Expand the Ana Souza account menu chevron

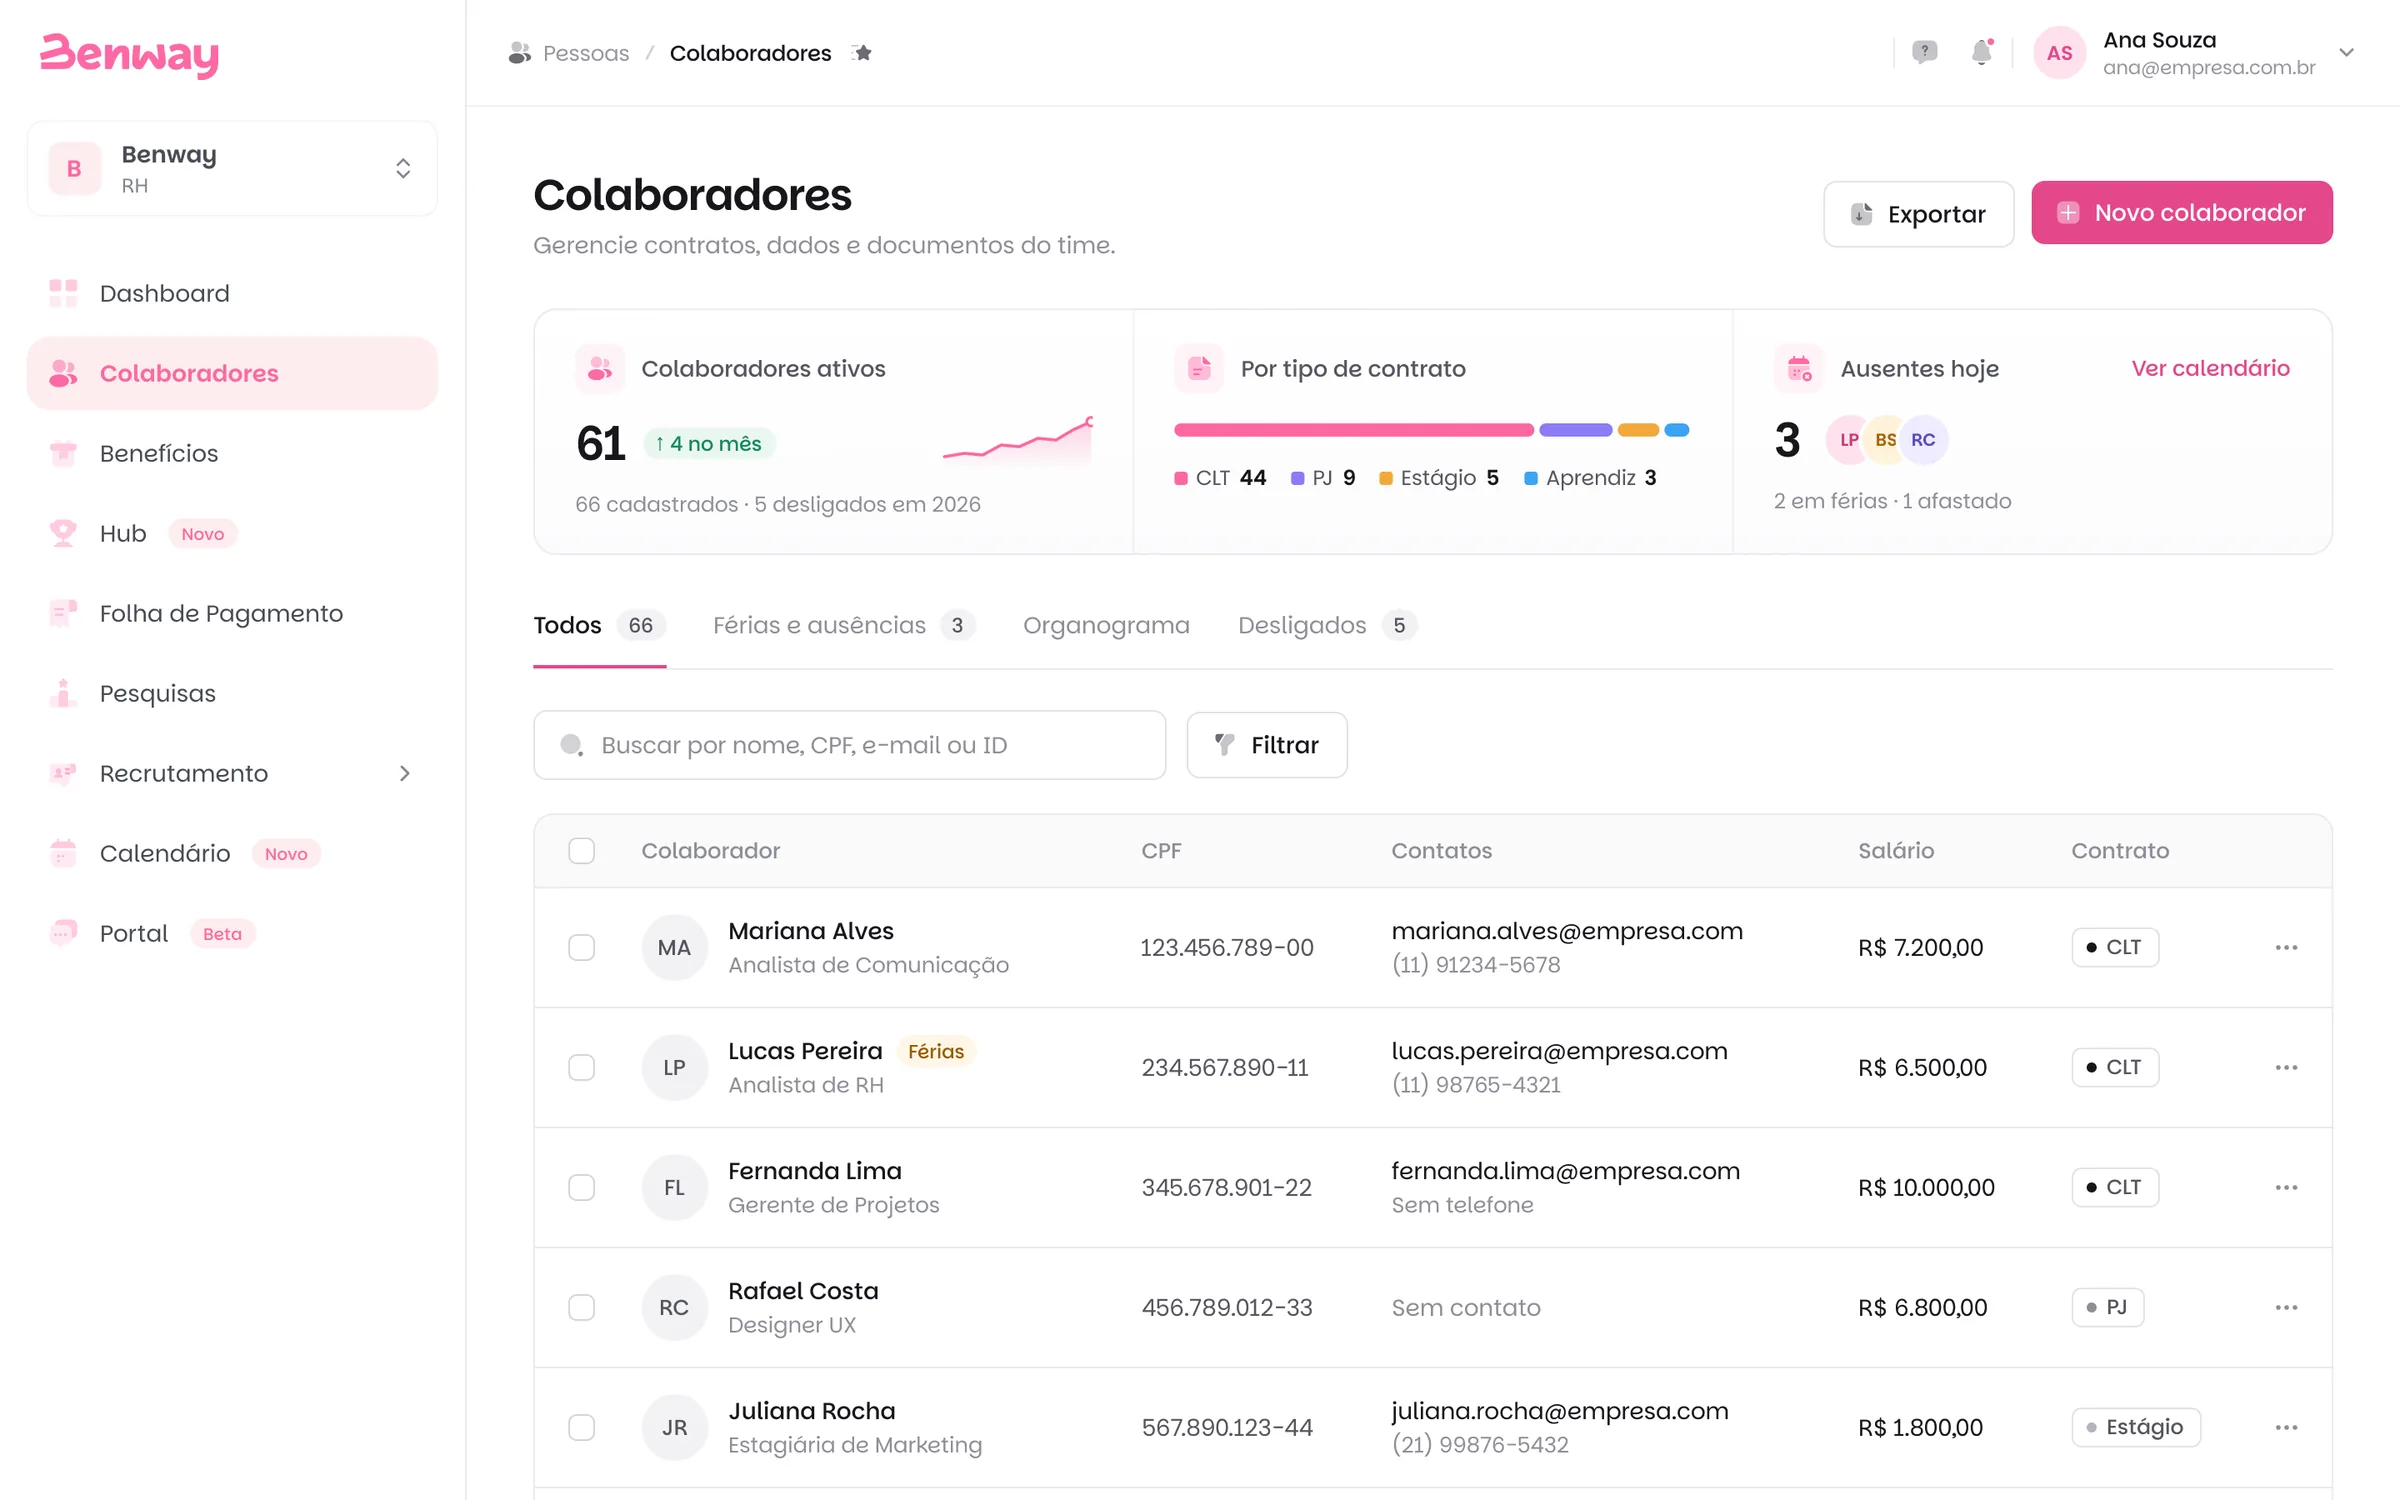2346,53
